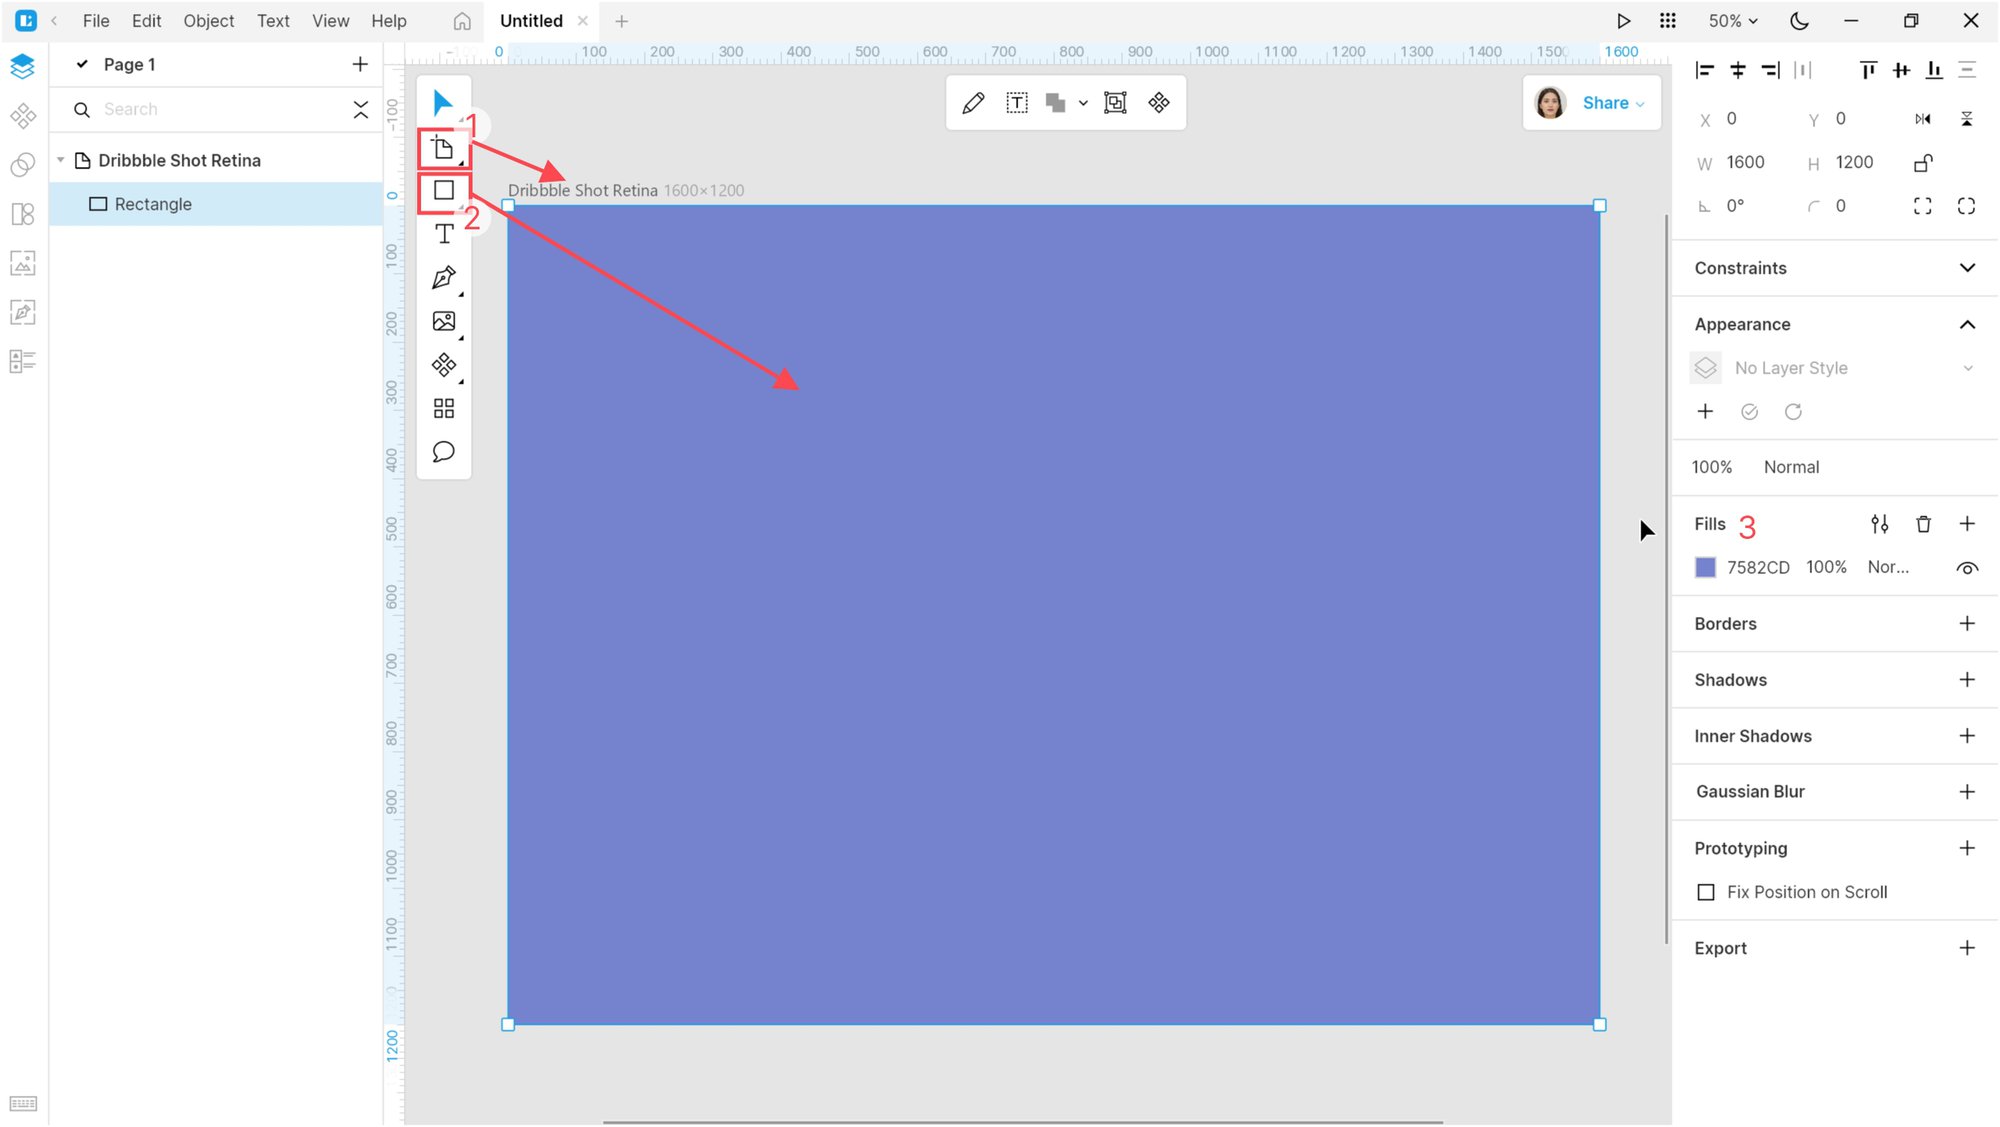Select the Component/Symbol tool

(444, 364)
